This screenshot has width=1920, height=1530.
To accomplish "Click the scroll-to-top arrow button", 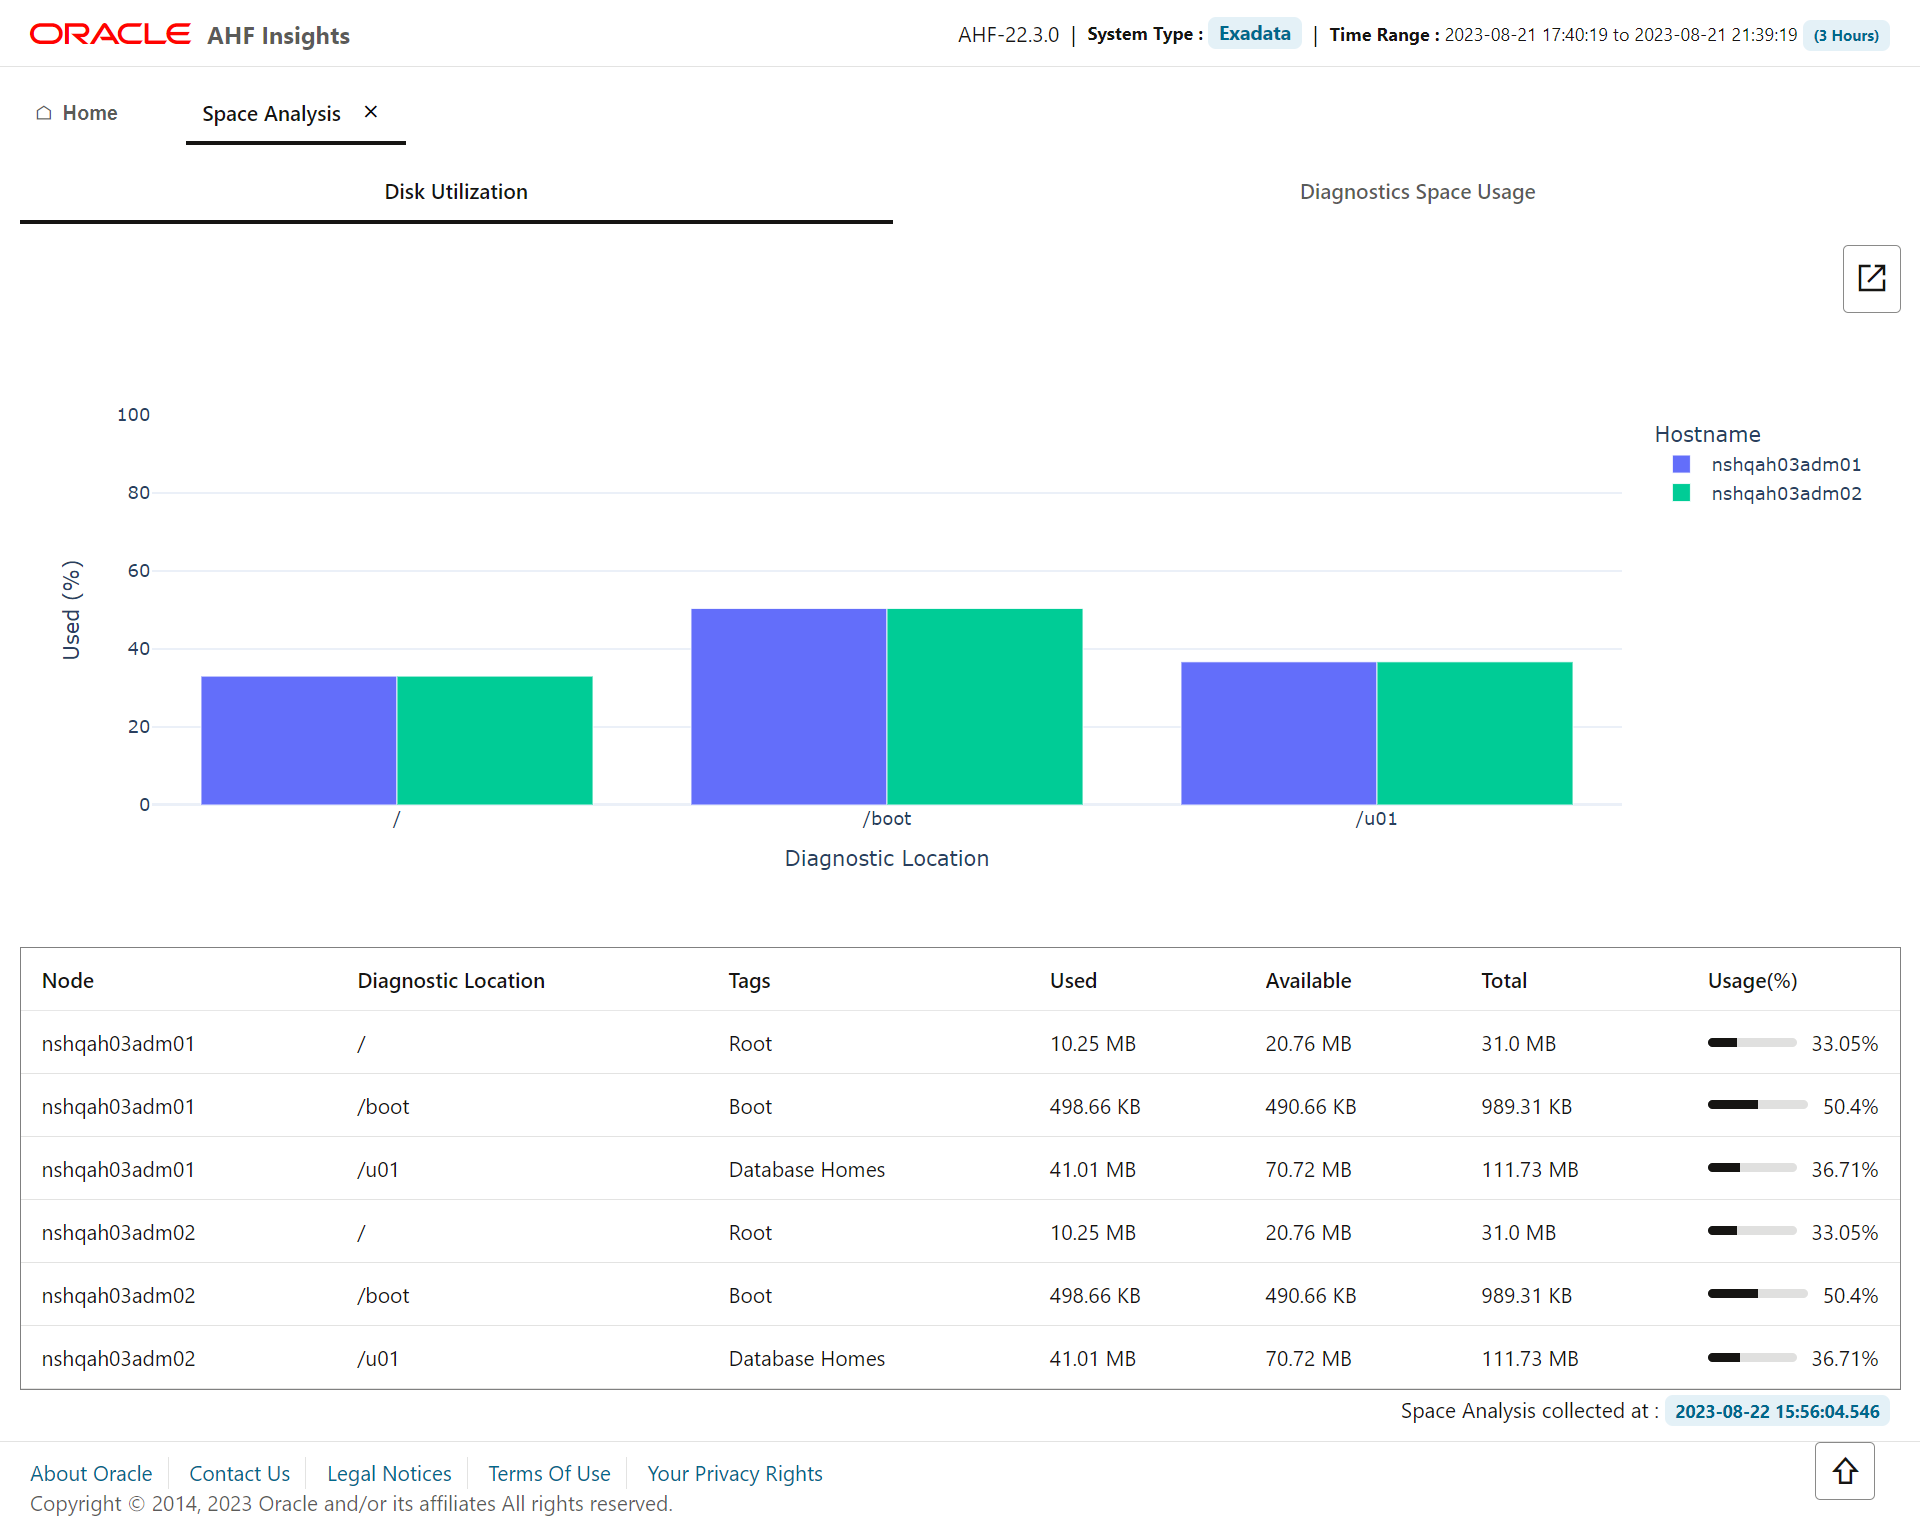I will click(x=1845, y=1471).
